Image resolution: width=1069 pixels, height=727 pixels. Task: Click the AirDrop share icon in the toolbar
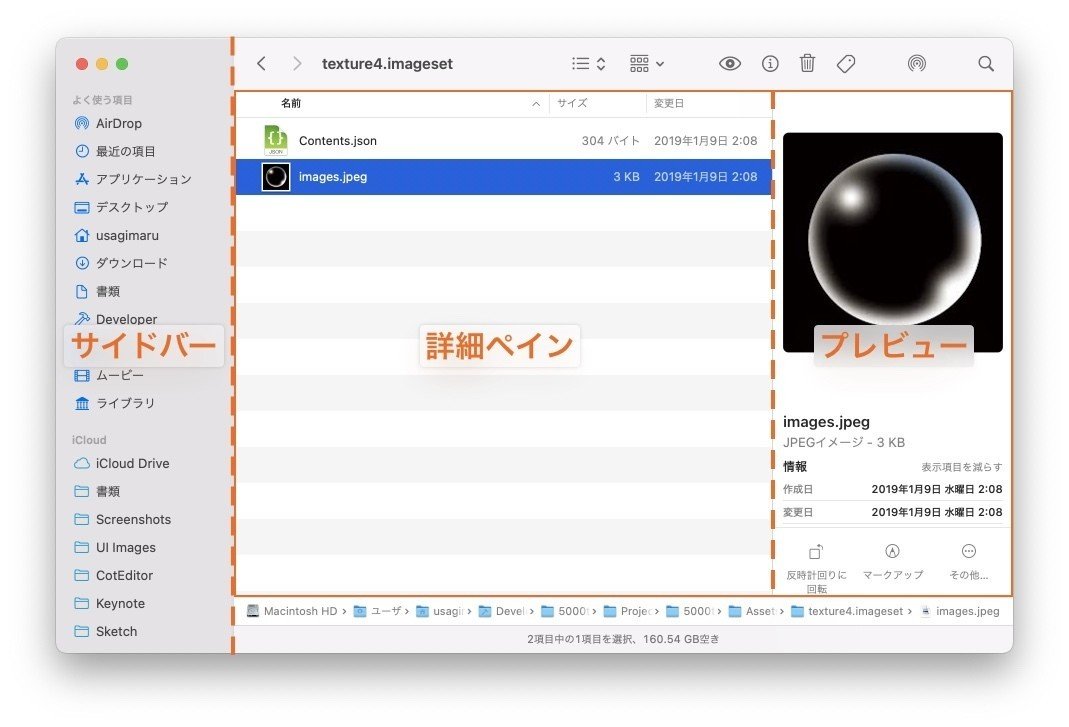tap(919, 63)
